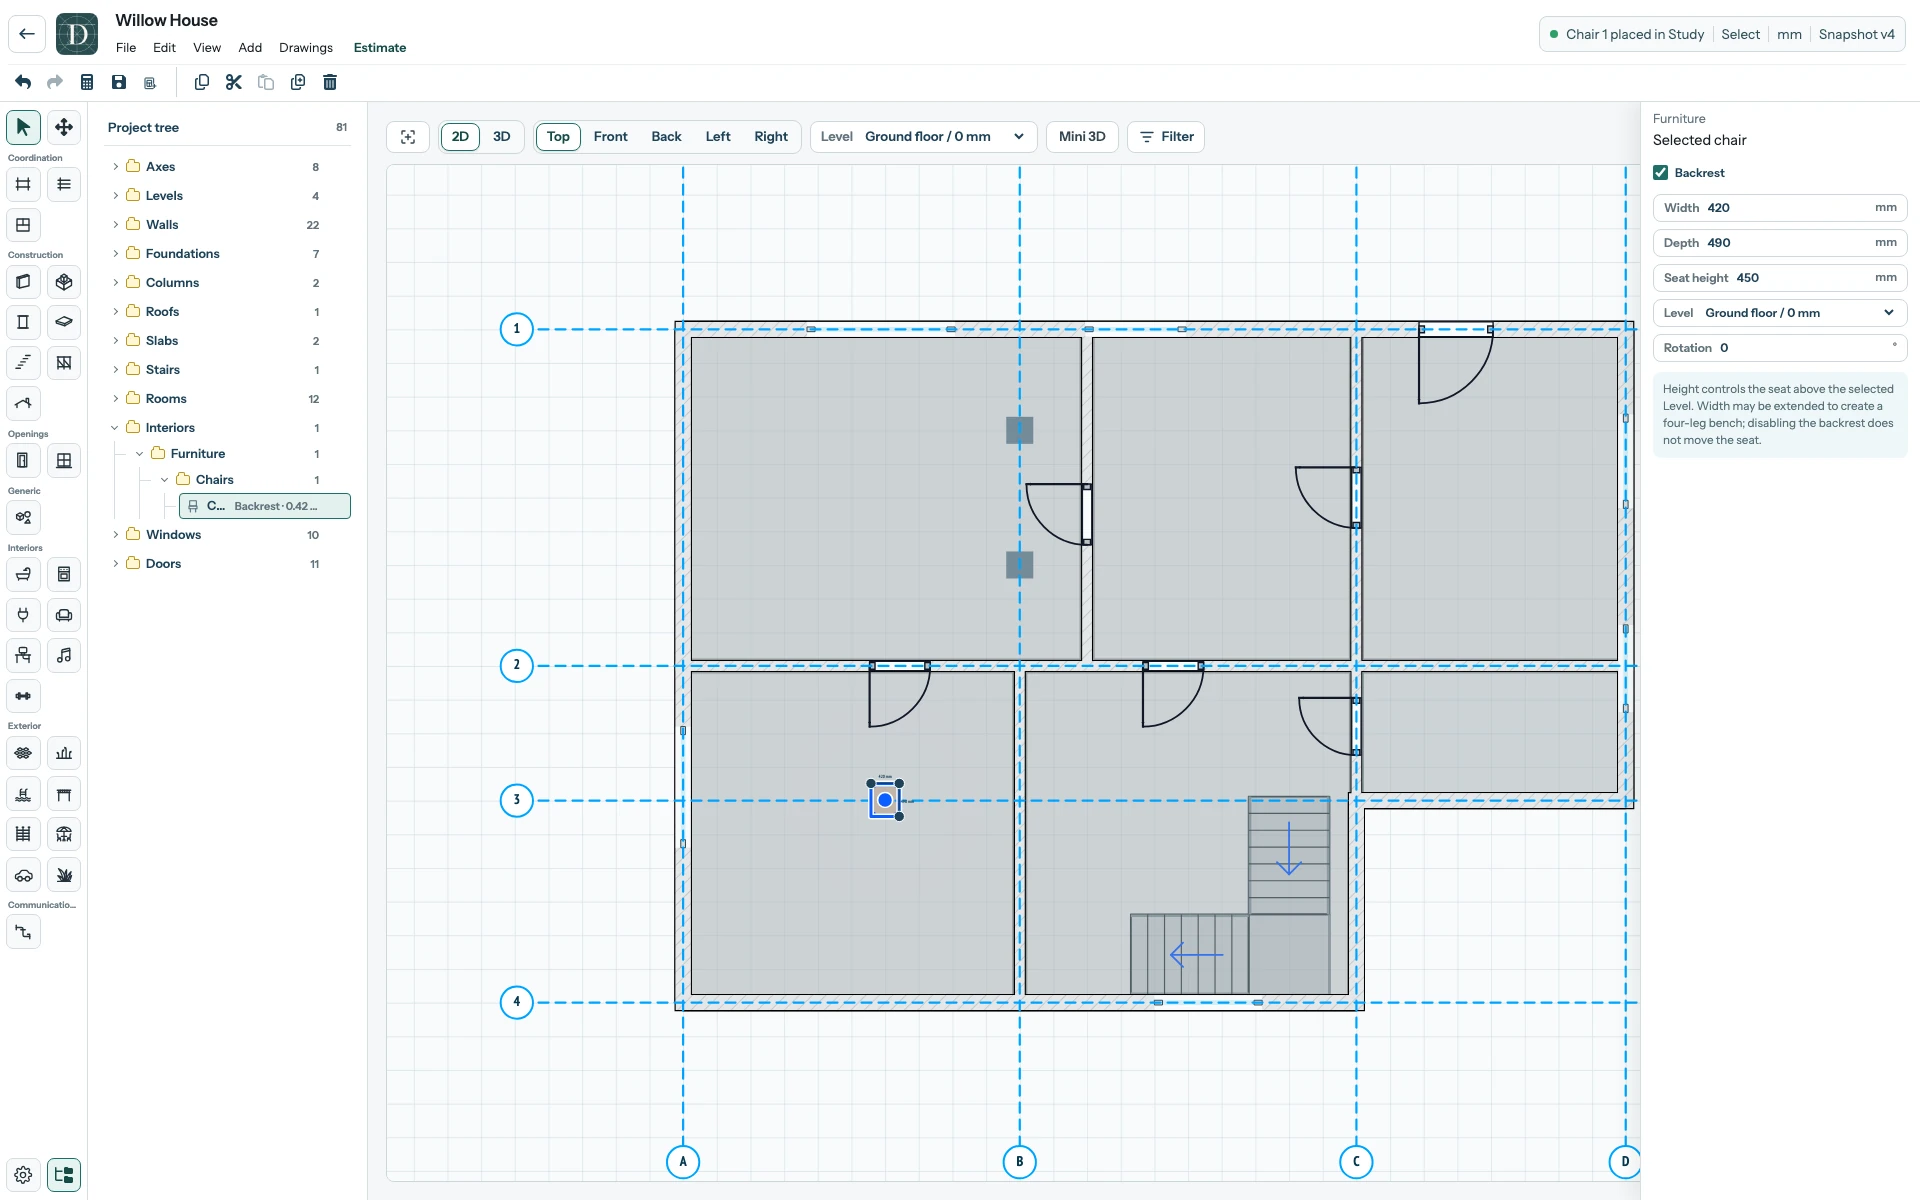Select the Top view
Image resolution: width=1920 pixels, height=1200 pixels.
click(x=558, y=137)
